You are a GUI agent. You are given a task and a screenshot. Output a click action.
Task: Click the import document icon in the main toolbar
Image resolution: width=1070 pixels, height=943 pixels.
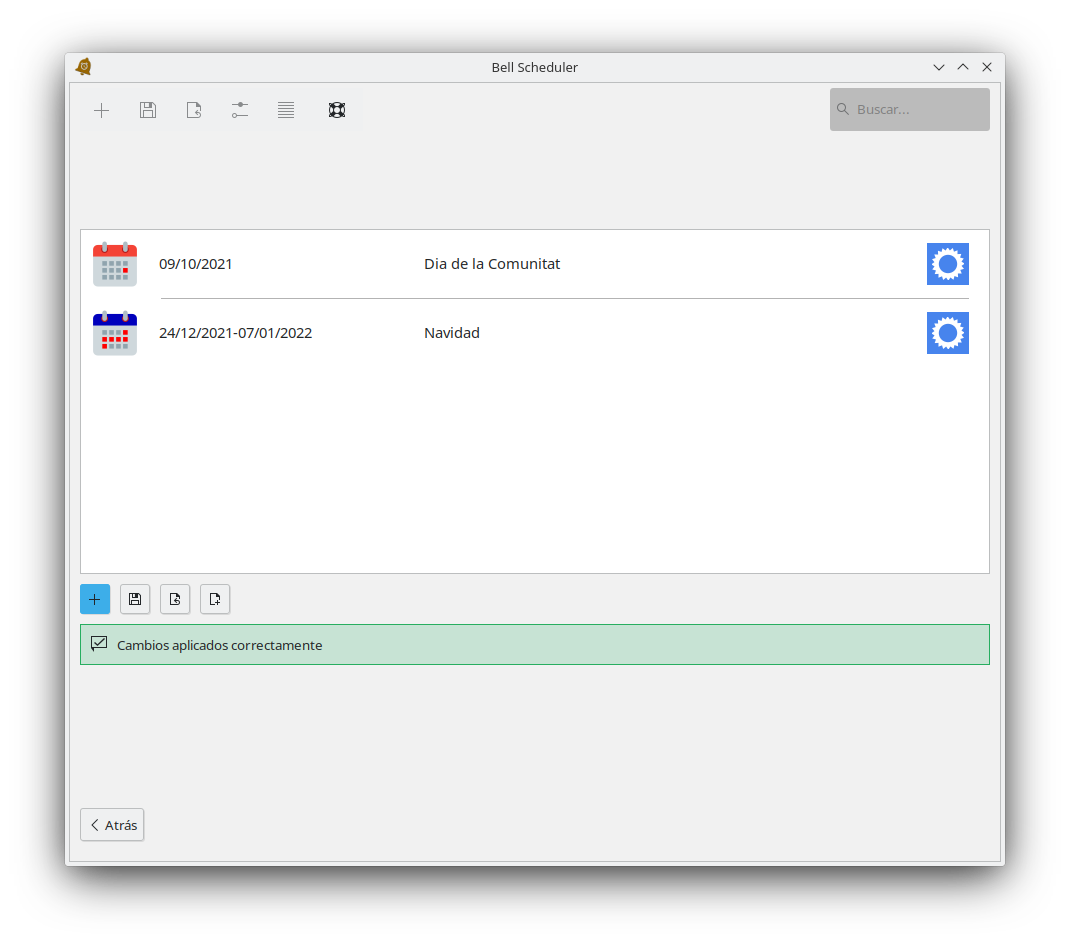click(x=194, y=110)
